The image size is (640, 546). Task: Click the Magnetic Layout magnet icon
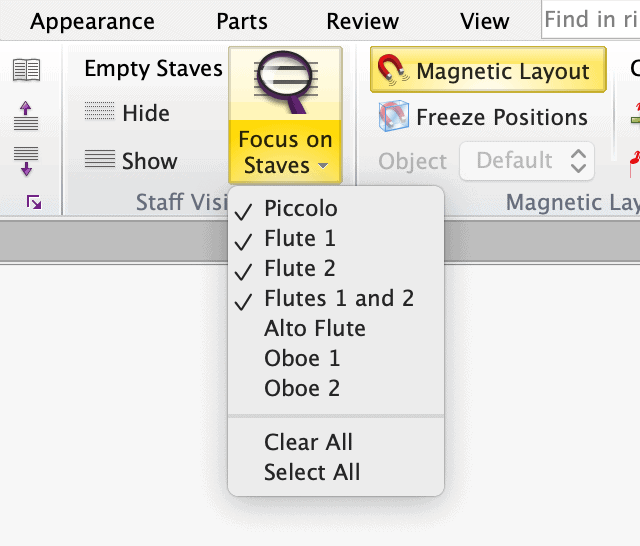pyautogui.click(x=393, y=70)
